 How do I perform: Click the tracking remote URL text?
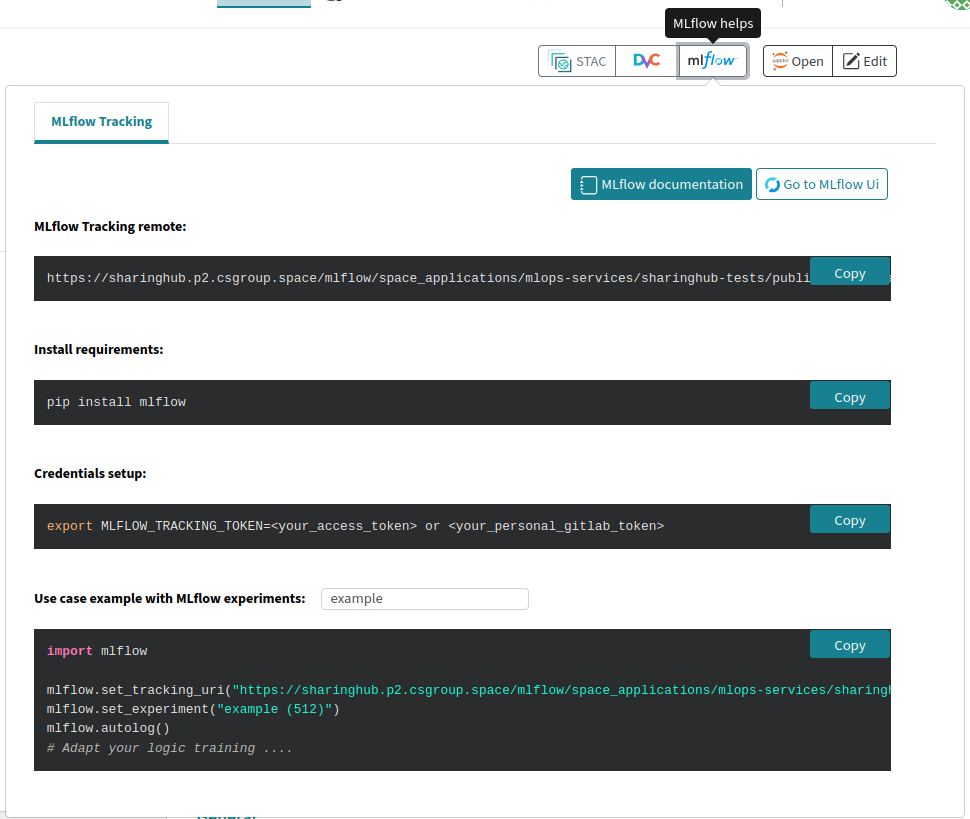pyautogui.click(x=428, y=278)
